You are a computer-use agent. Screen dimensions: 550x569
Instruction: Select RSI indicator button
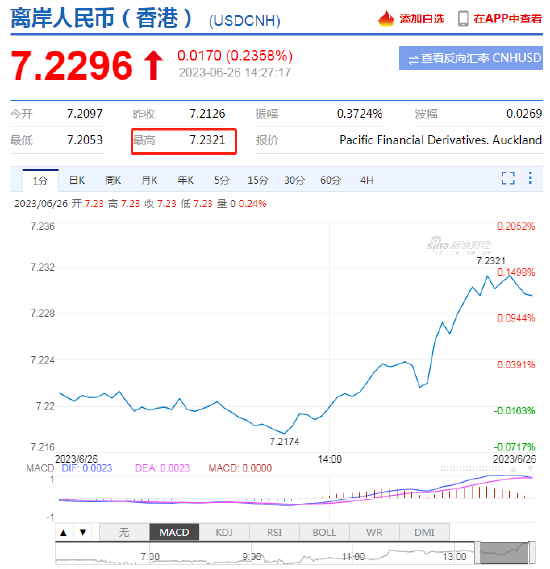[x=274, y=532]
